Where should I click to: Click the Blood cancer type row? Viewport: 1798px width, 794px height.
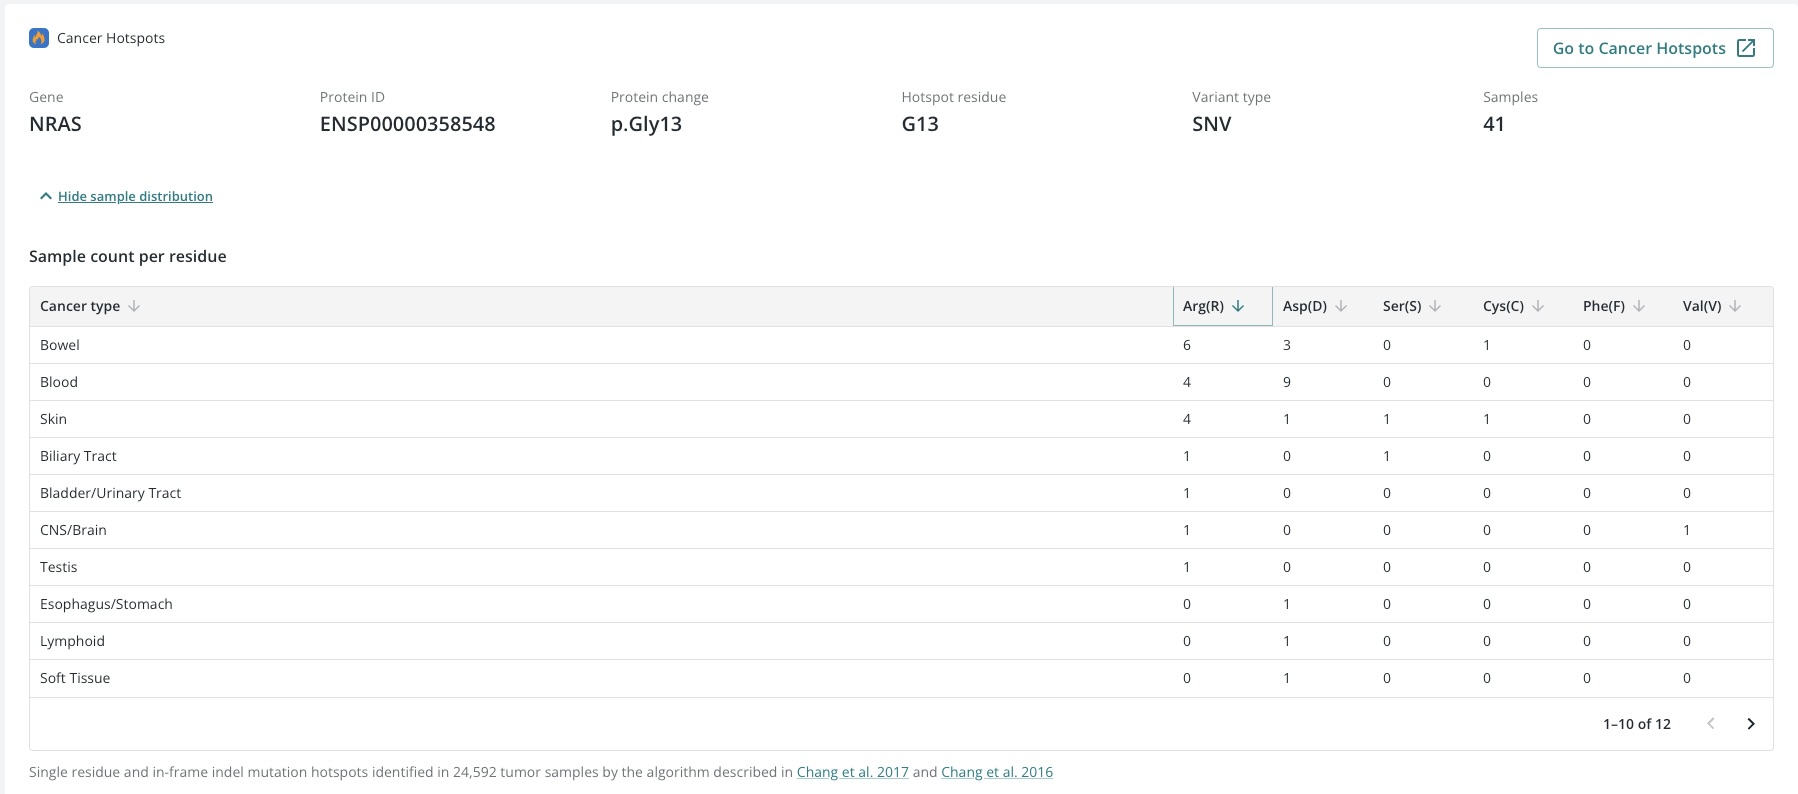(x=59, y=382)
